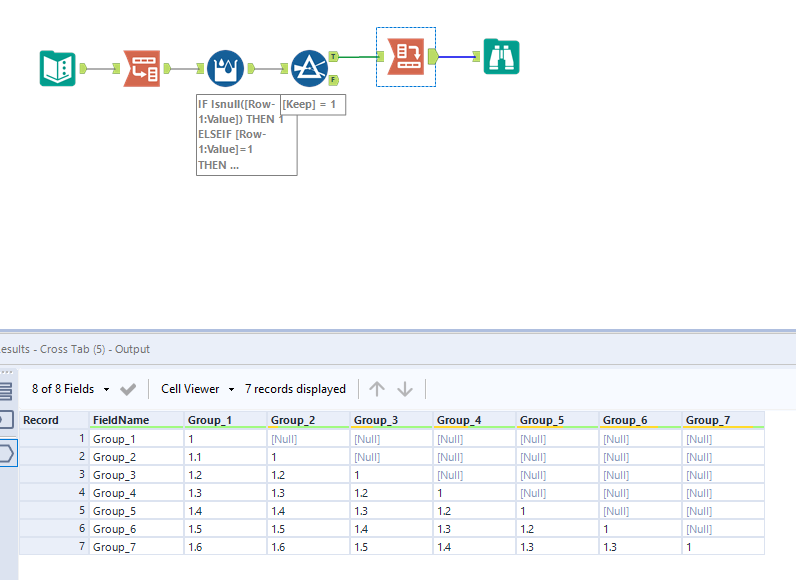This screenshot has width=796, height=580.
Task: Jump to next record with down arrow
Action: tap(405, 389)
